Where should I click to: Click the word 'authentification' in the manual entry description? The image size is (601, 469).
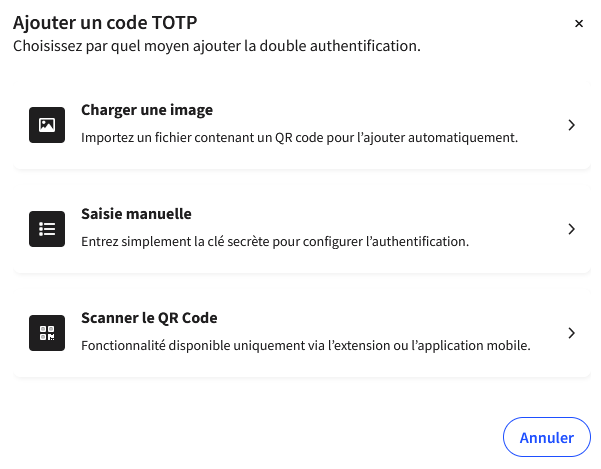[421, 241]
